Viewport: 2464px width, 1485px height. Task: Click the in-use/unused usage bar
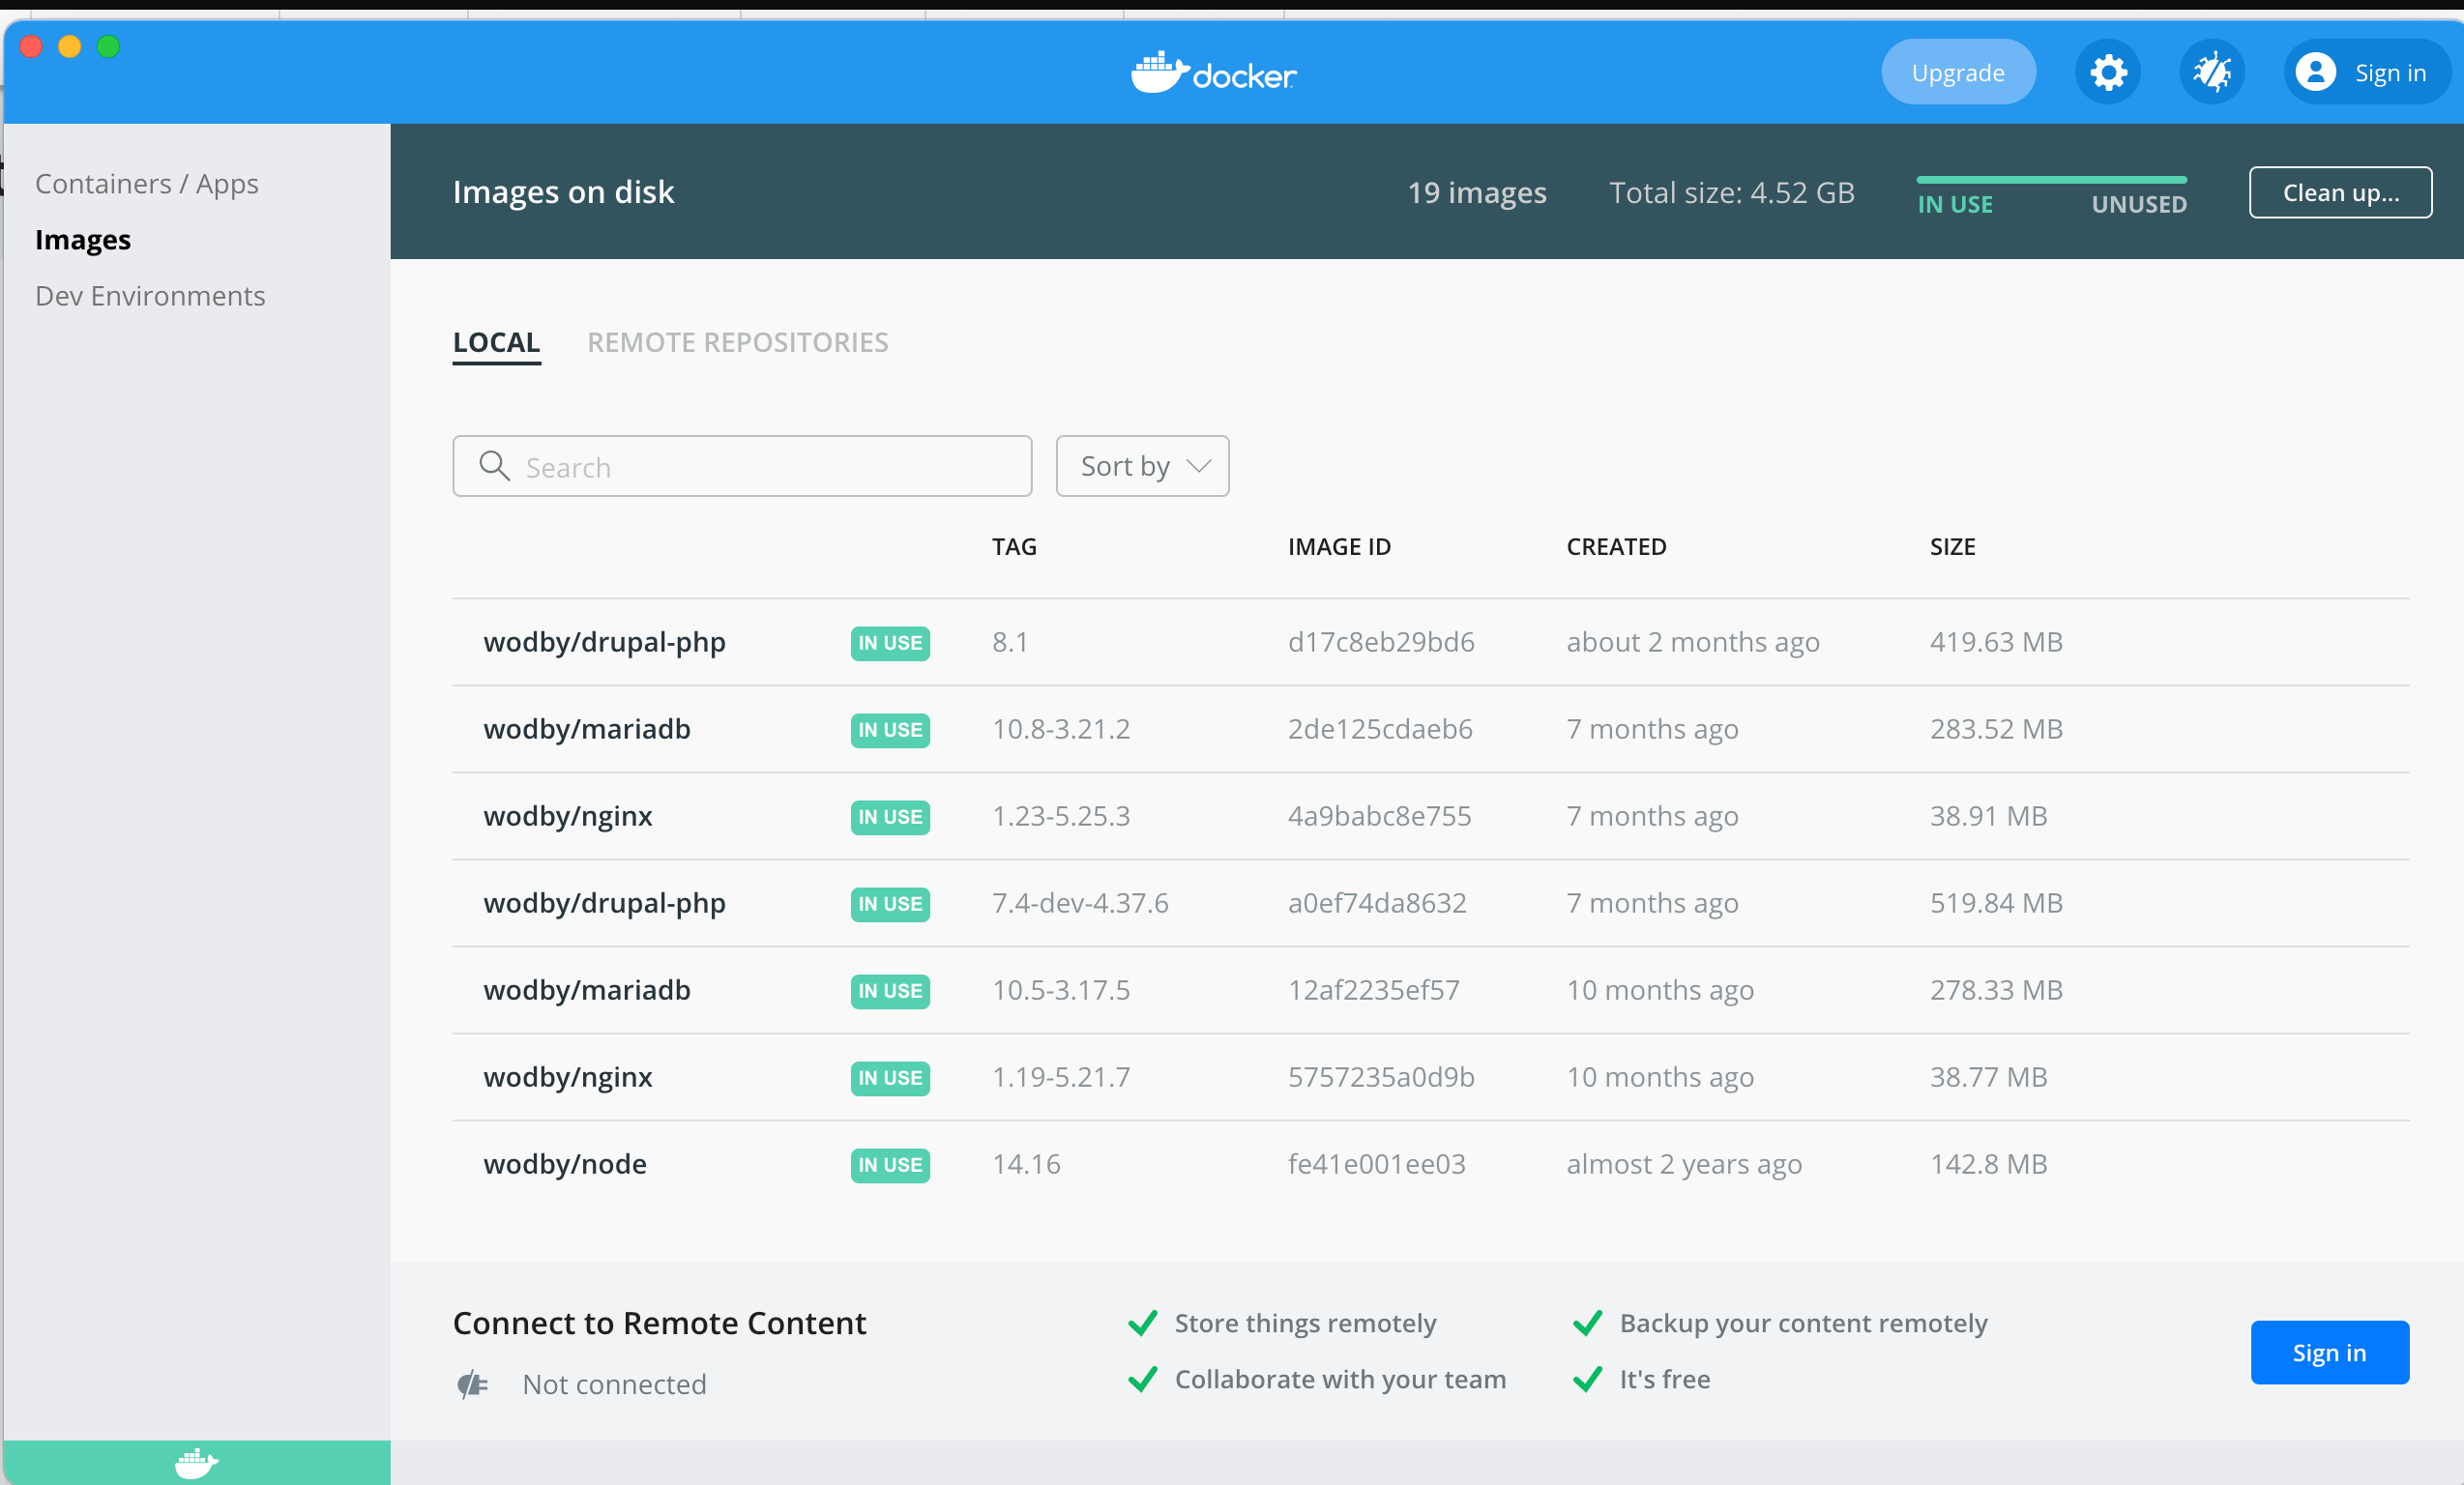click(2050, 180)
